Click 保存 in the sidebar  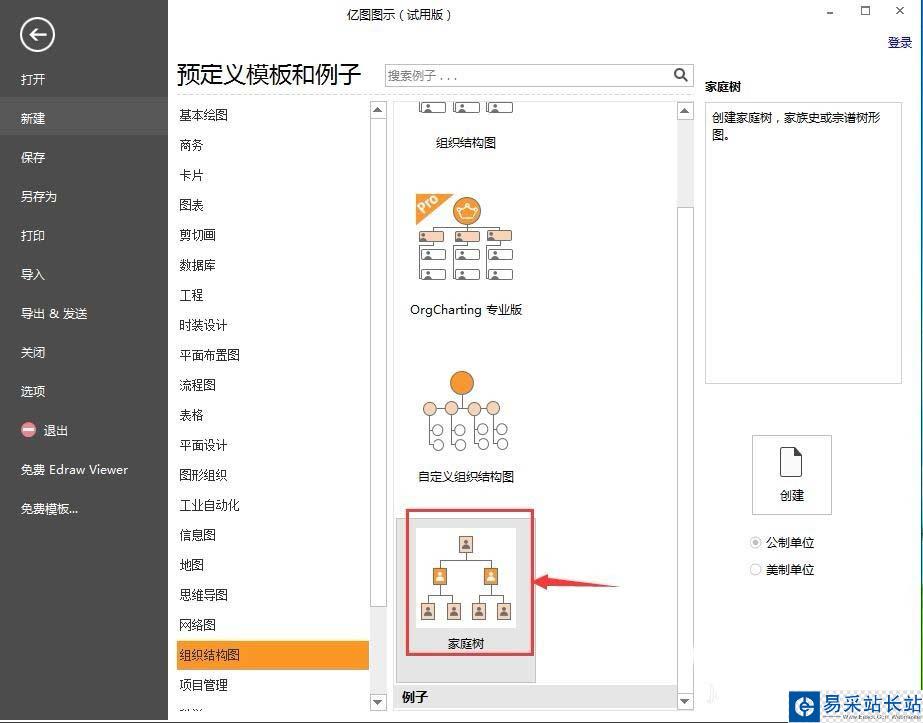pos(33,157)
